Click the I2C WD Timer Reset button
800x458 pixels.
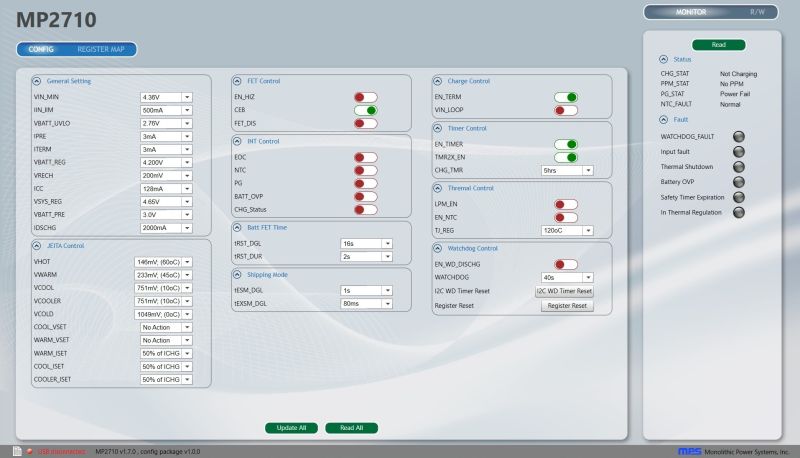(564, 291)
